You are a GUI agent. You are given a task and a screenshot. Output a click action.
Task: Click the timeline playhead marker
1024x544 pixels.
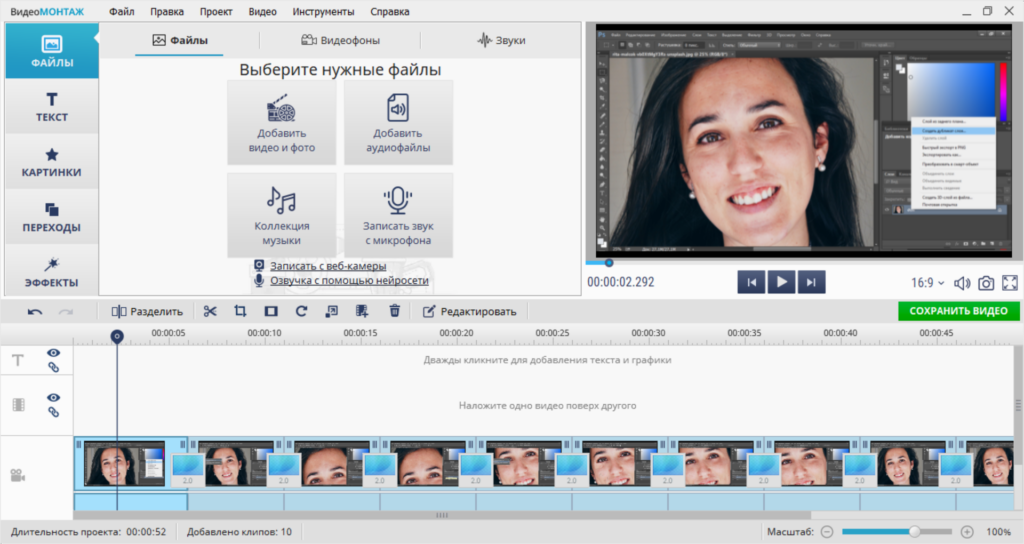coord(117,336)
